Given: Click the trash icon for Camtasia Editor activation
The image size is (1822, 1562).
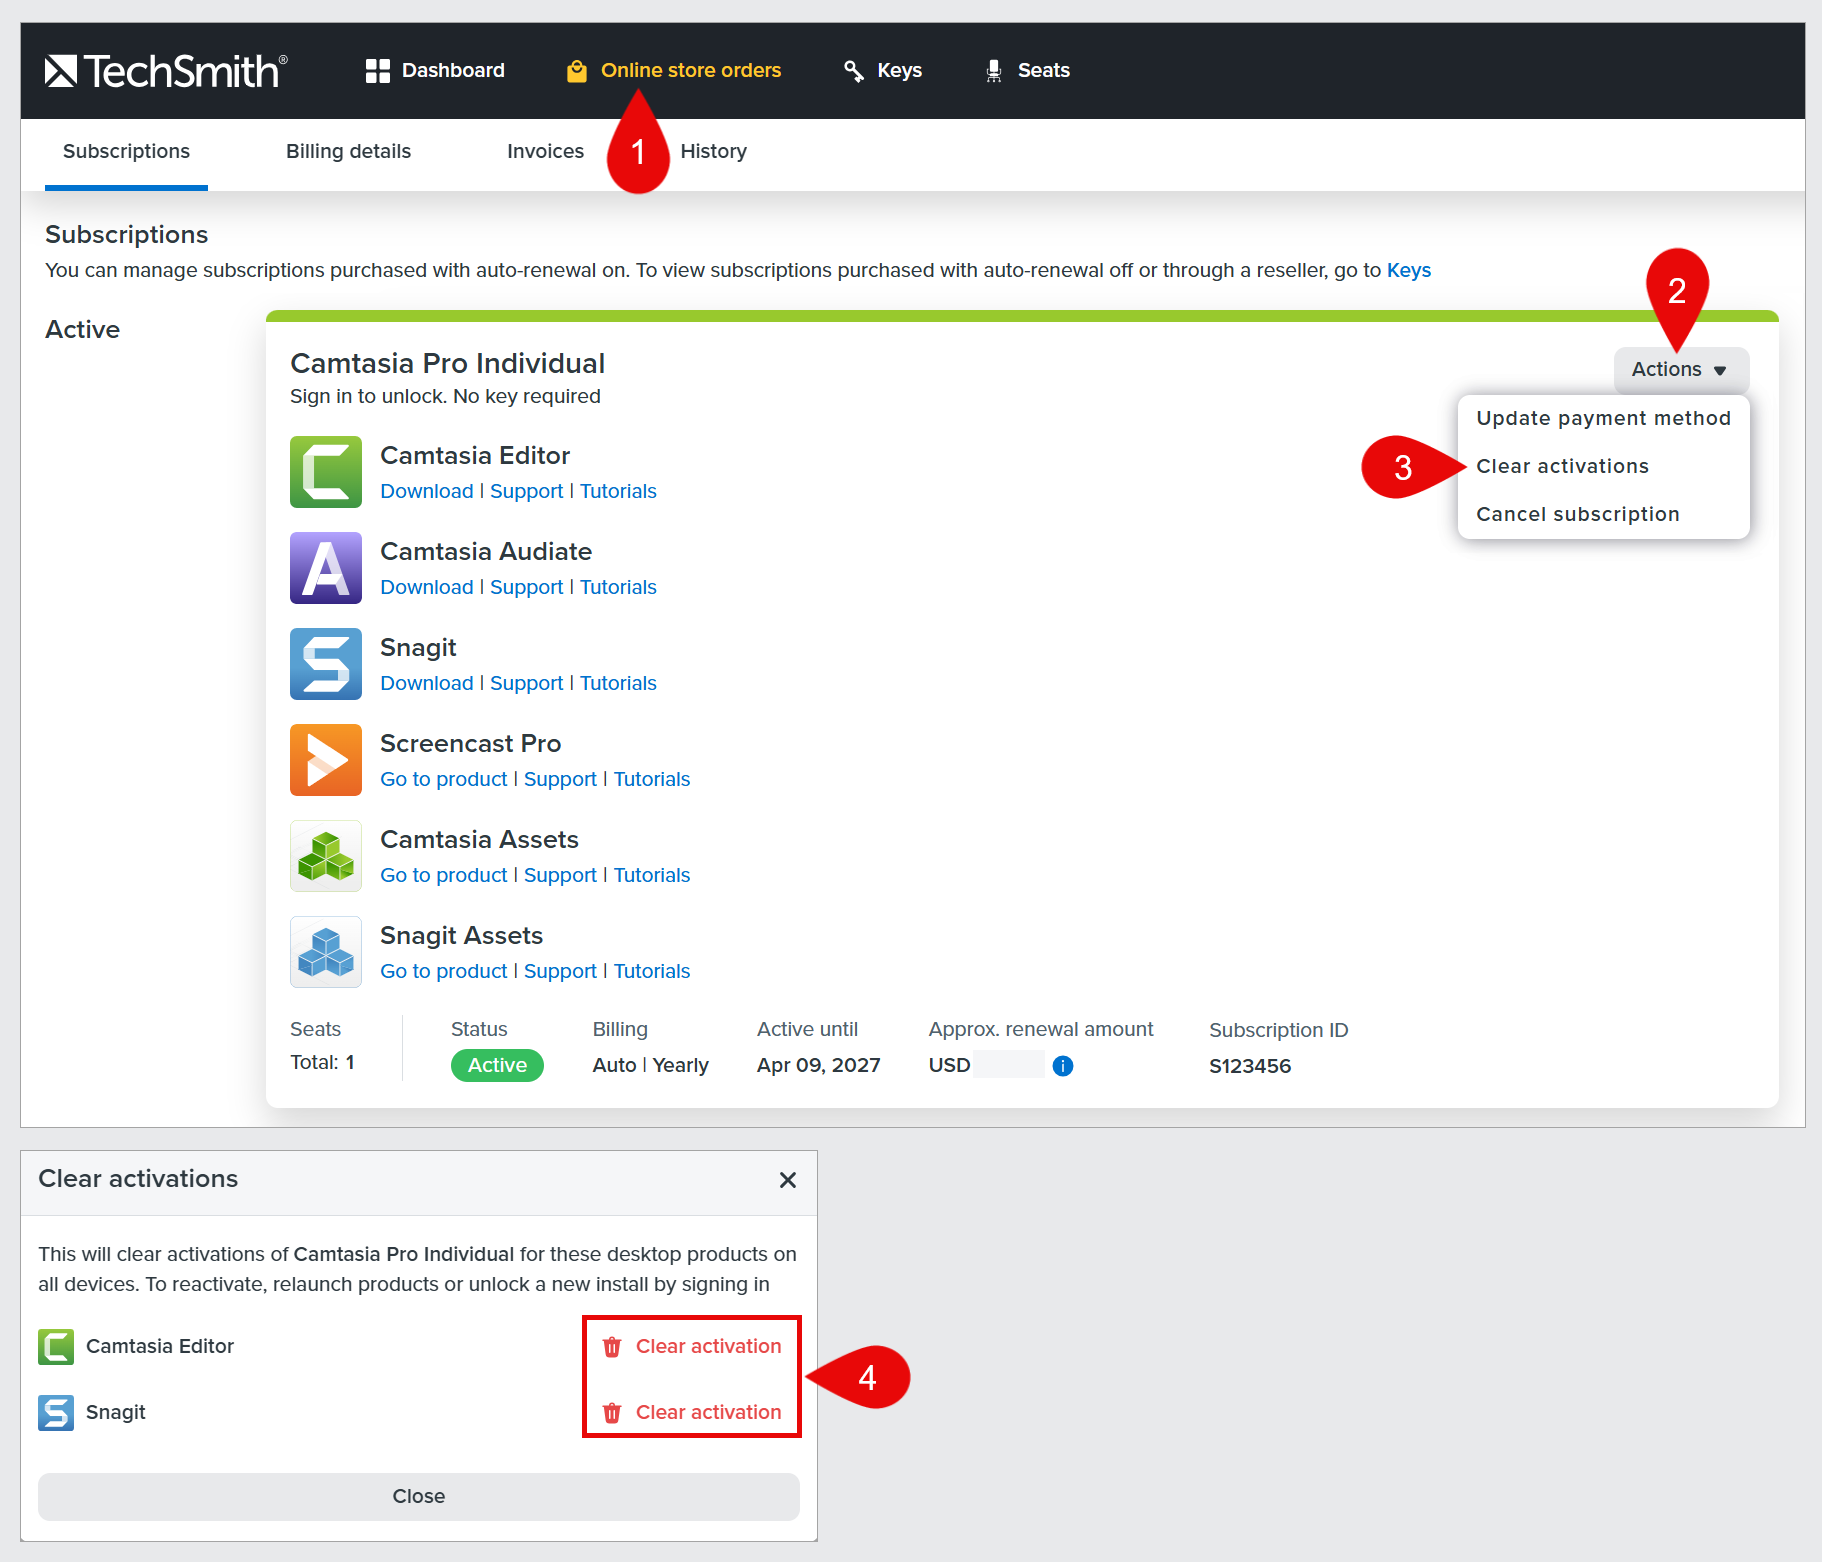Looking at the screenshot, I should tap(612, 1347).
